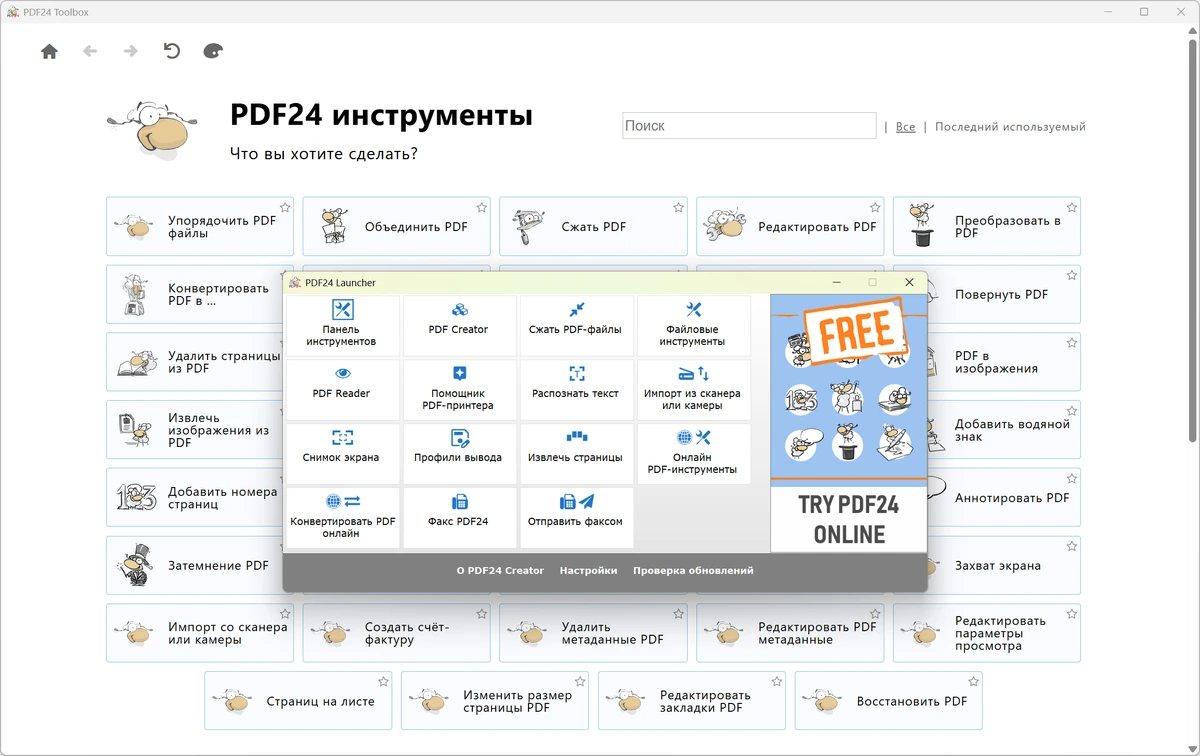Viewport: 1200px width, 756px height.
Task: Favorite the Редактировать PDF star
Action: 875,208
